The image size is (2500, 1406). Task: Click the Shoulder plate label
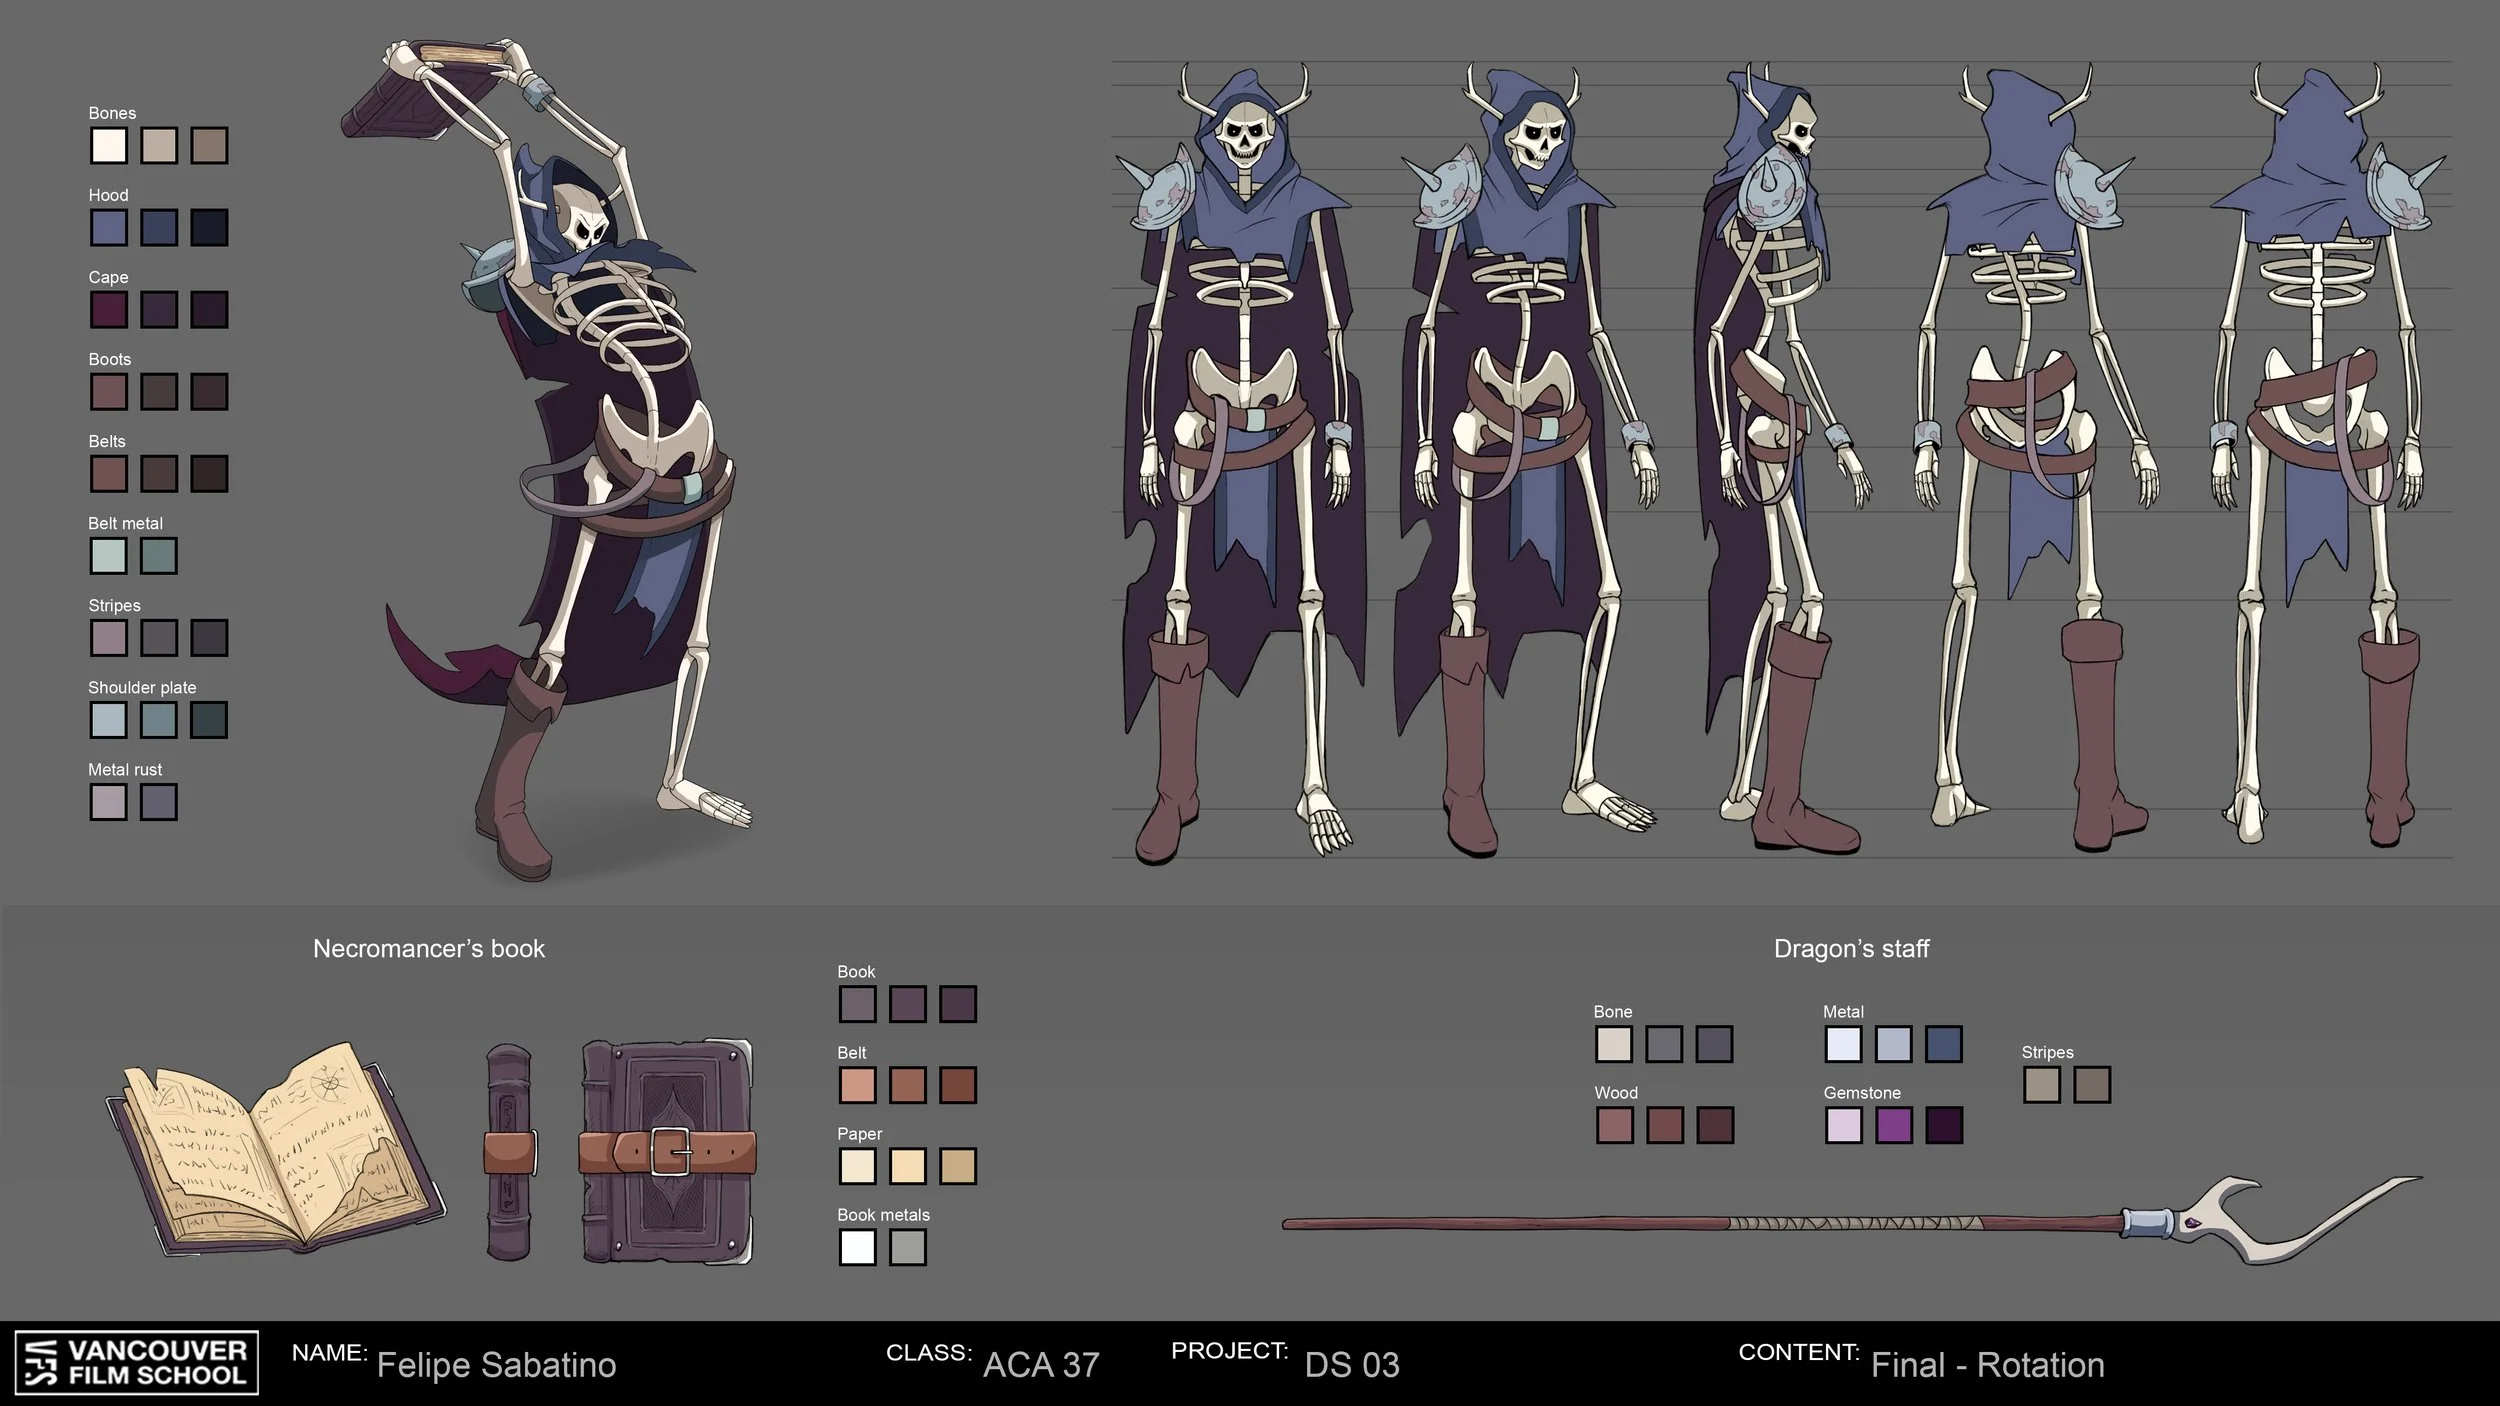click(x=142, y=687)
